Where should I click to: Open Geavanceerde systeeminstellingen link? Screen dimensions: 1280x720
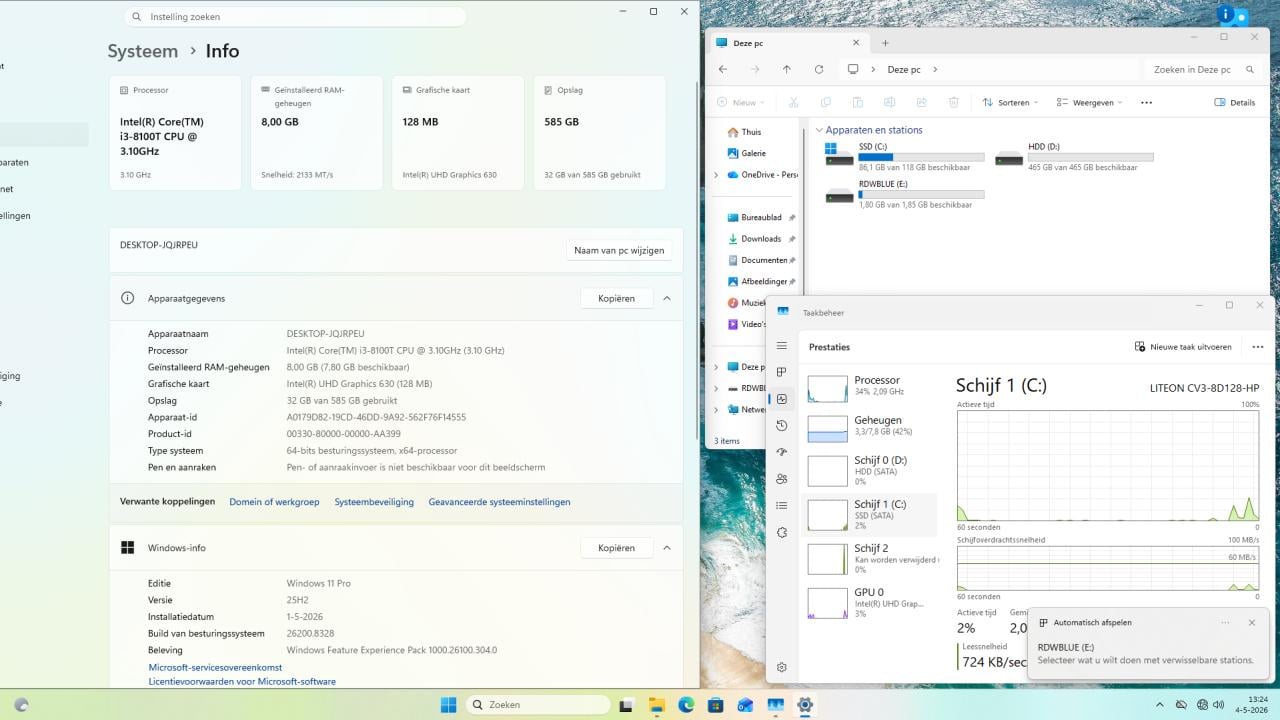[x=499, y=502]
